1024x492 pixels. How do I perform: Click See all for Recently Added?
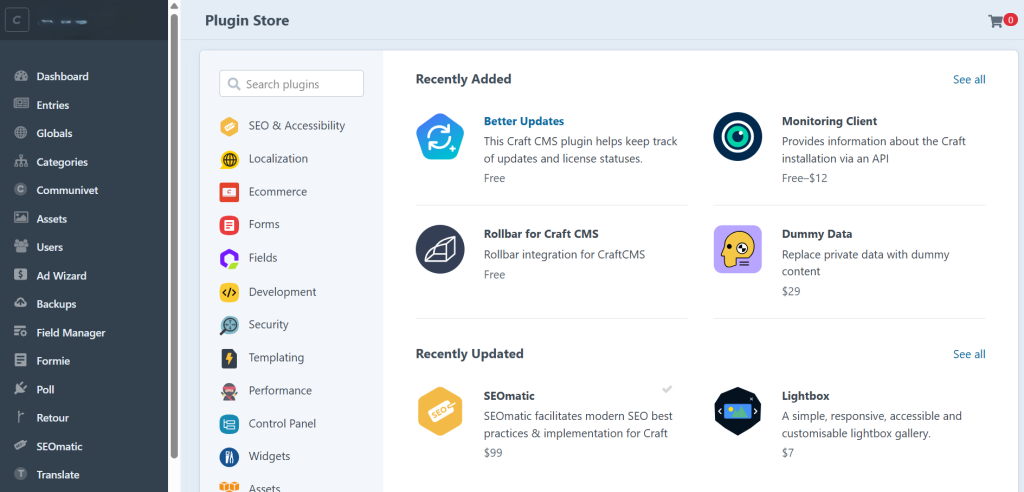pos(969,79)
